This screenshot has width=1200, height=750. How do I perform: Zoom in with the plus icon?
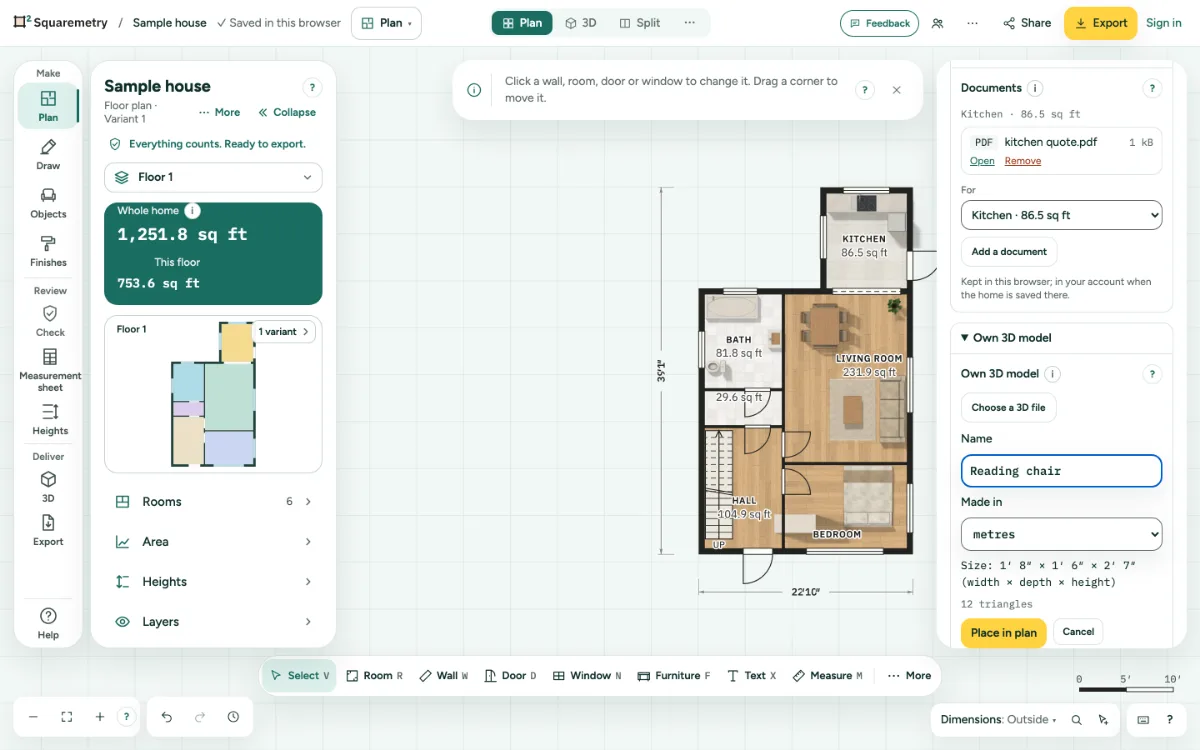pos(100,717)
